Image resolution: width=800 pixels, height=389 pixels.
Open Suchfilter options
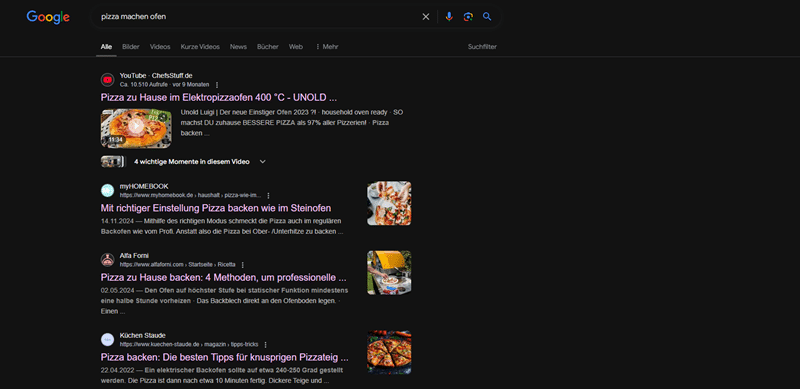point(482,46)
